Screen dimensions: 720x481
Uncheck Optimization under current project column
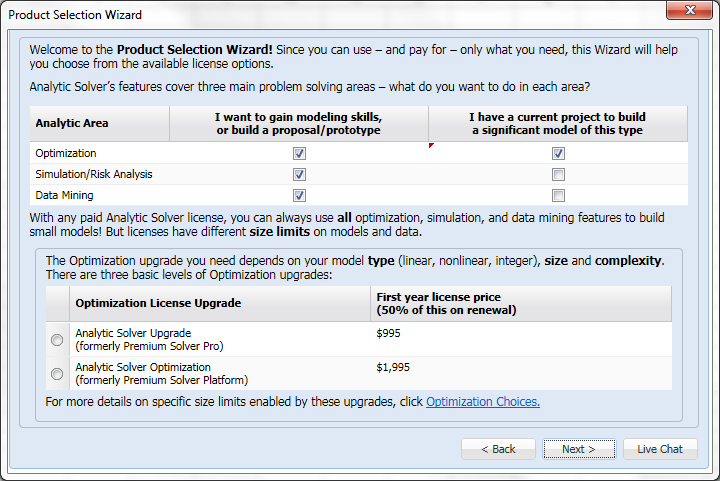click(x=558, y=154)
